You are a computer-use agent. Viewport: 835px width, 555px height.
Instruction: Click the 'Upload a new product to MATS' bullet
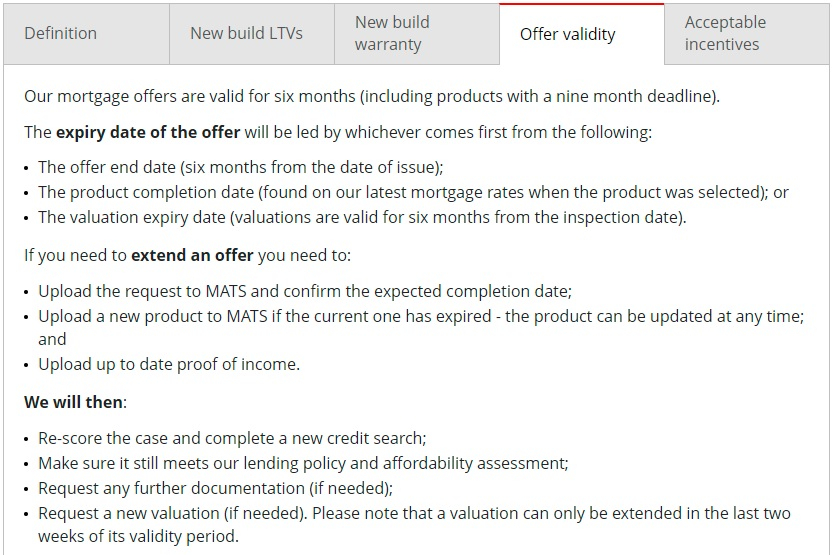click(x=421, y=328)
